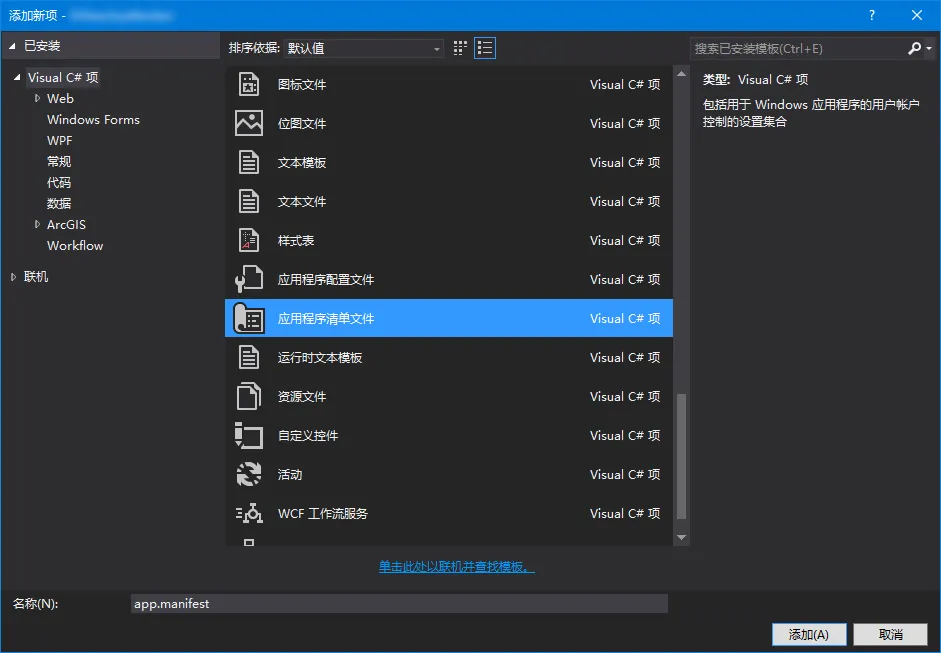Switch to medium icons list view
This screenshot has width=941, height=653.
pos(485,48)
